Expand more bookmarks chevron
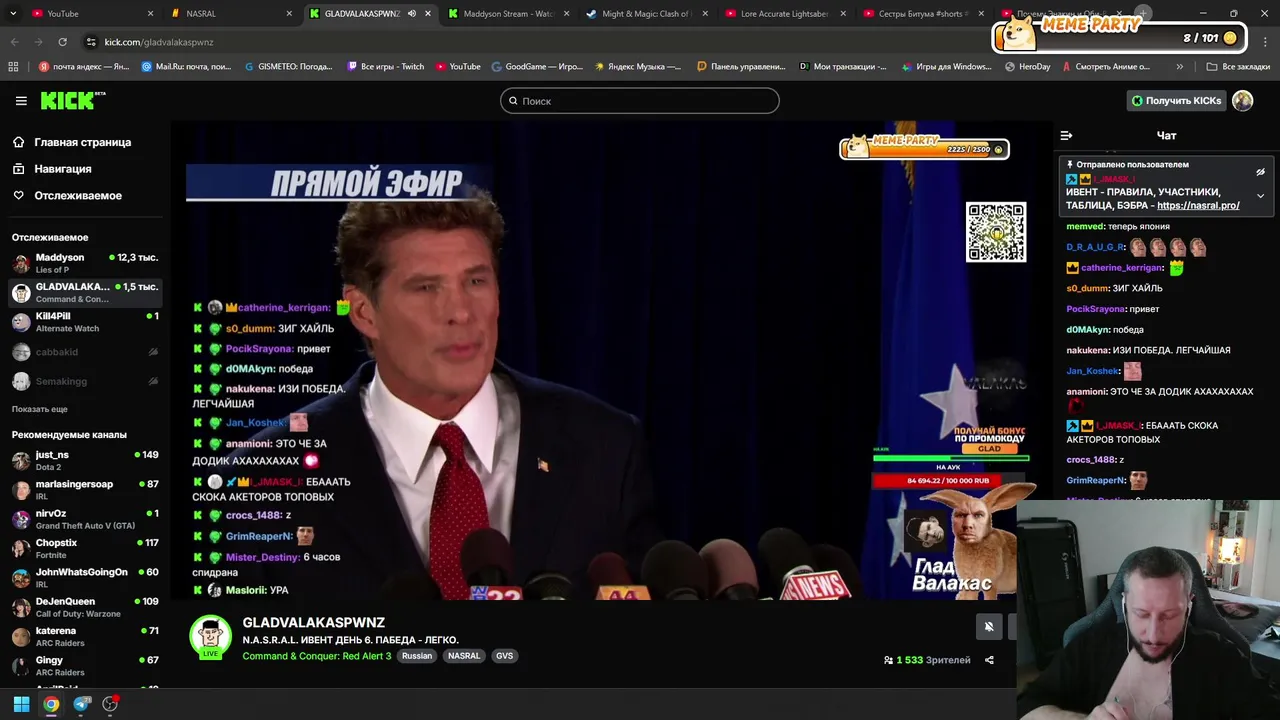The height and width of the screenshot is (720, 1280). pos(1180,67)
